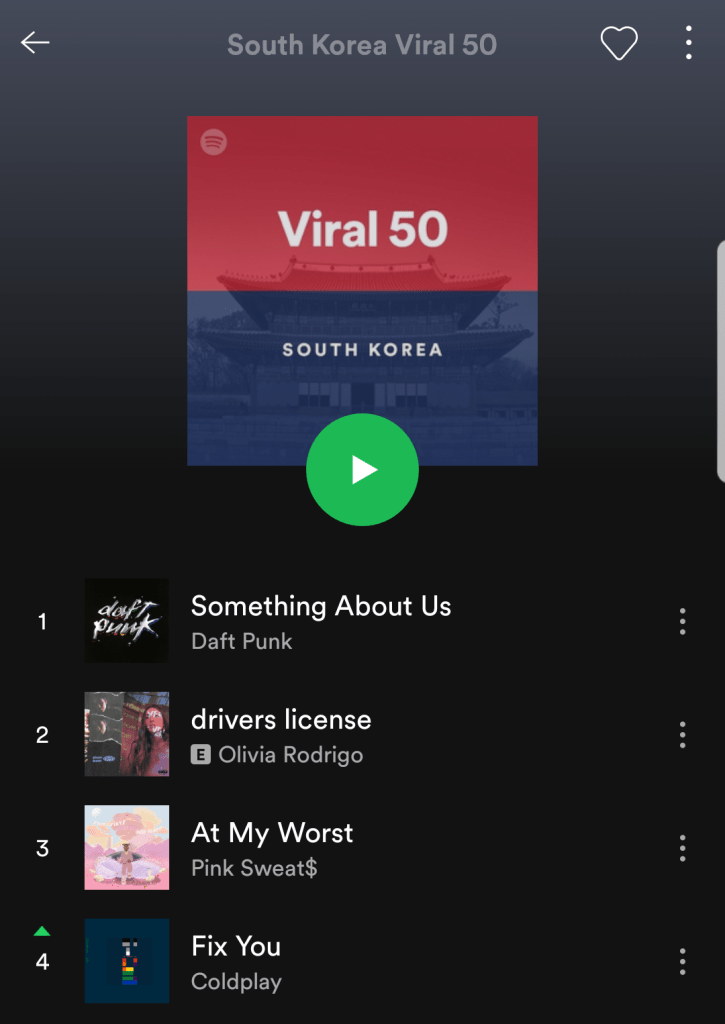The height and width of the screenshot is (1024, 725).
Task: Open more options for Fix You
Action: coord(683,961)
